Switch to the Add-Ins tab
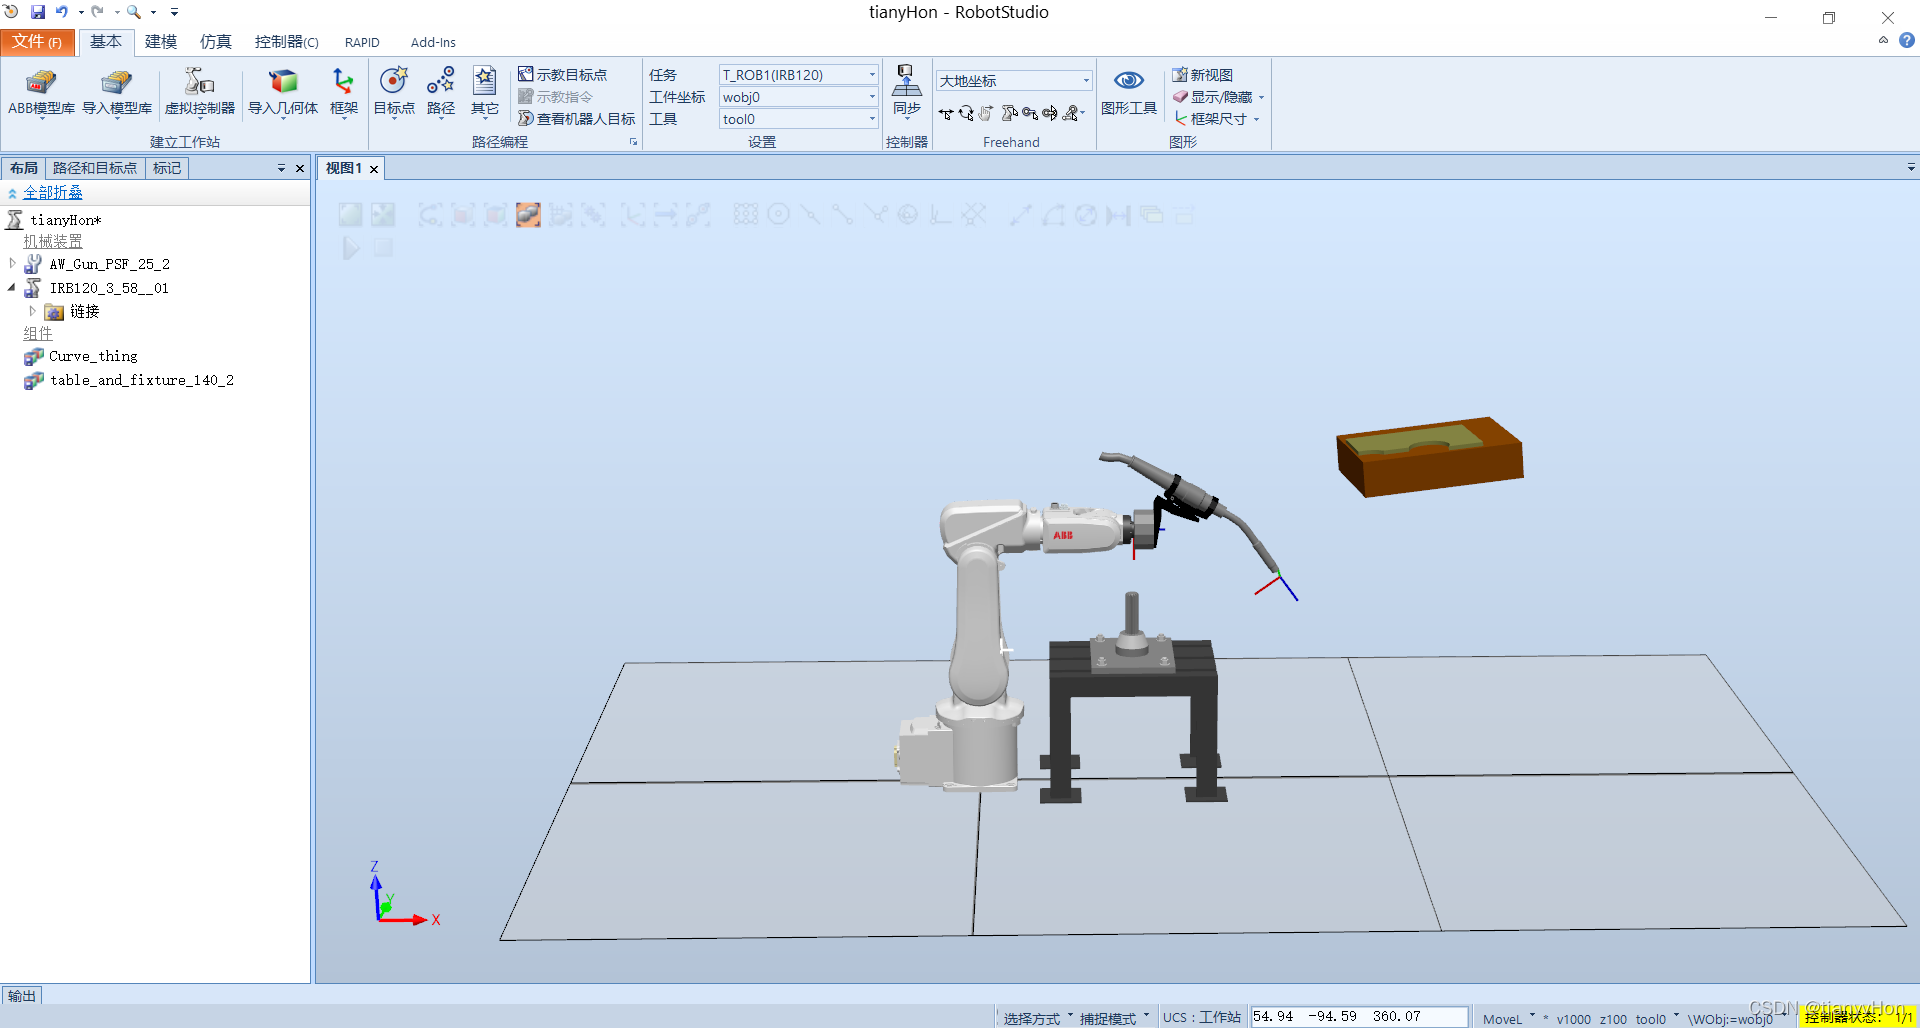 [x=433, y=42]
